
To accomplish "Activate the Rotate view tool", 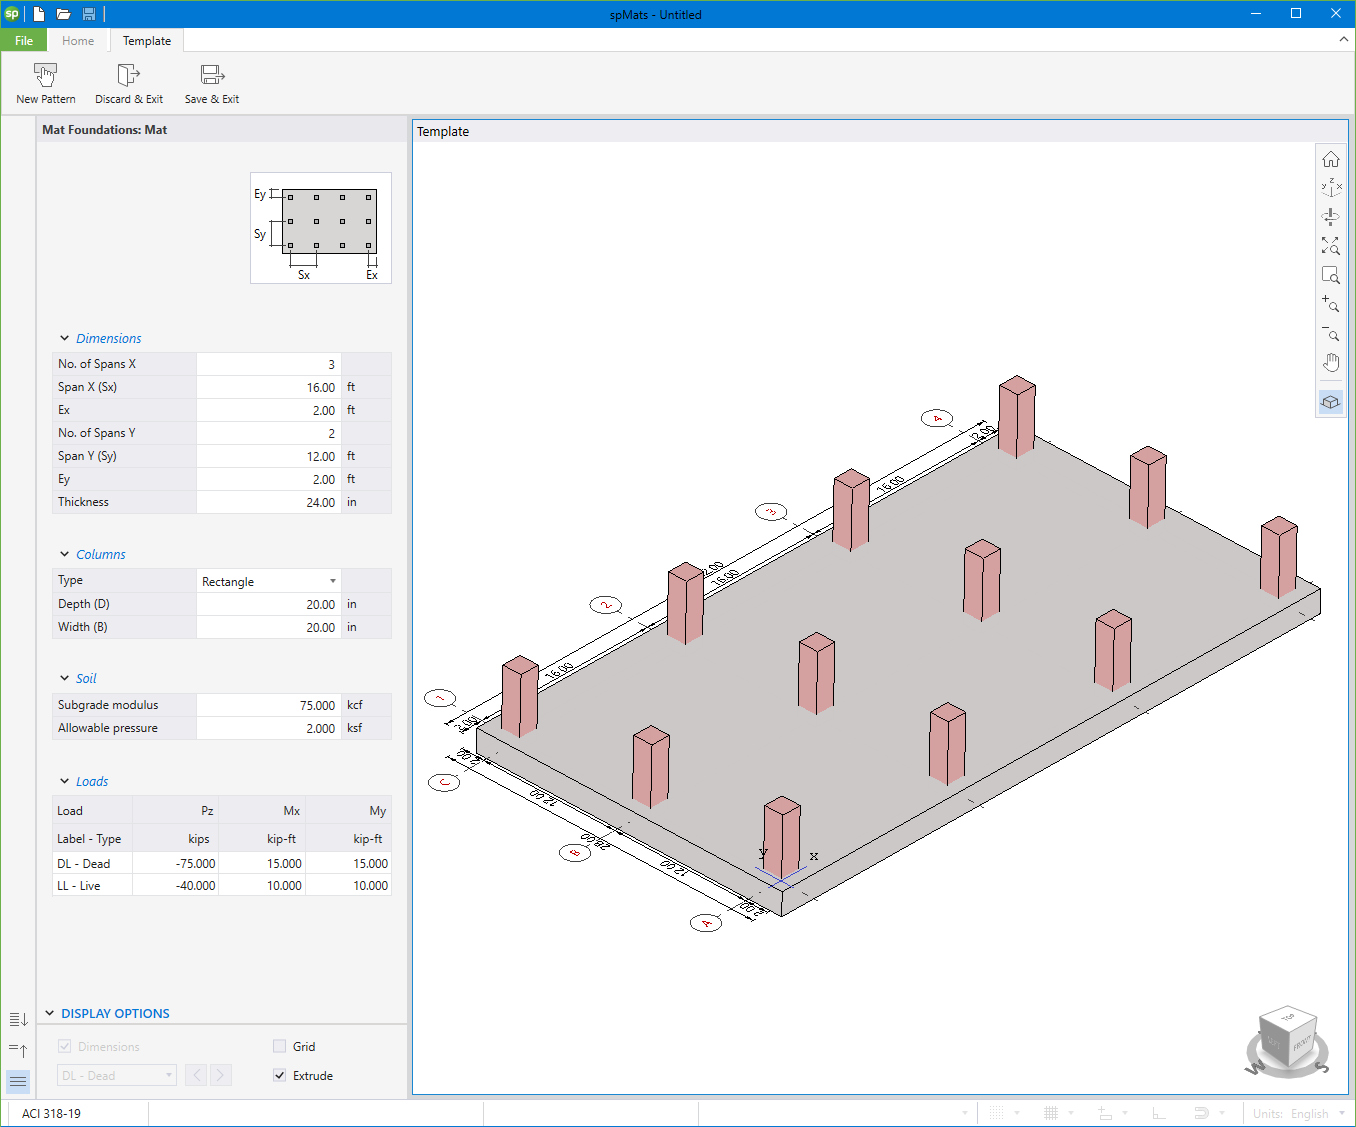I will (1331, 216).
